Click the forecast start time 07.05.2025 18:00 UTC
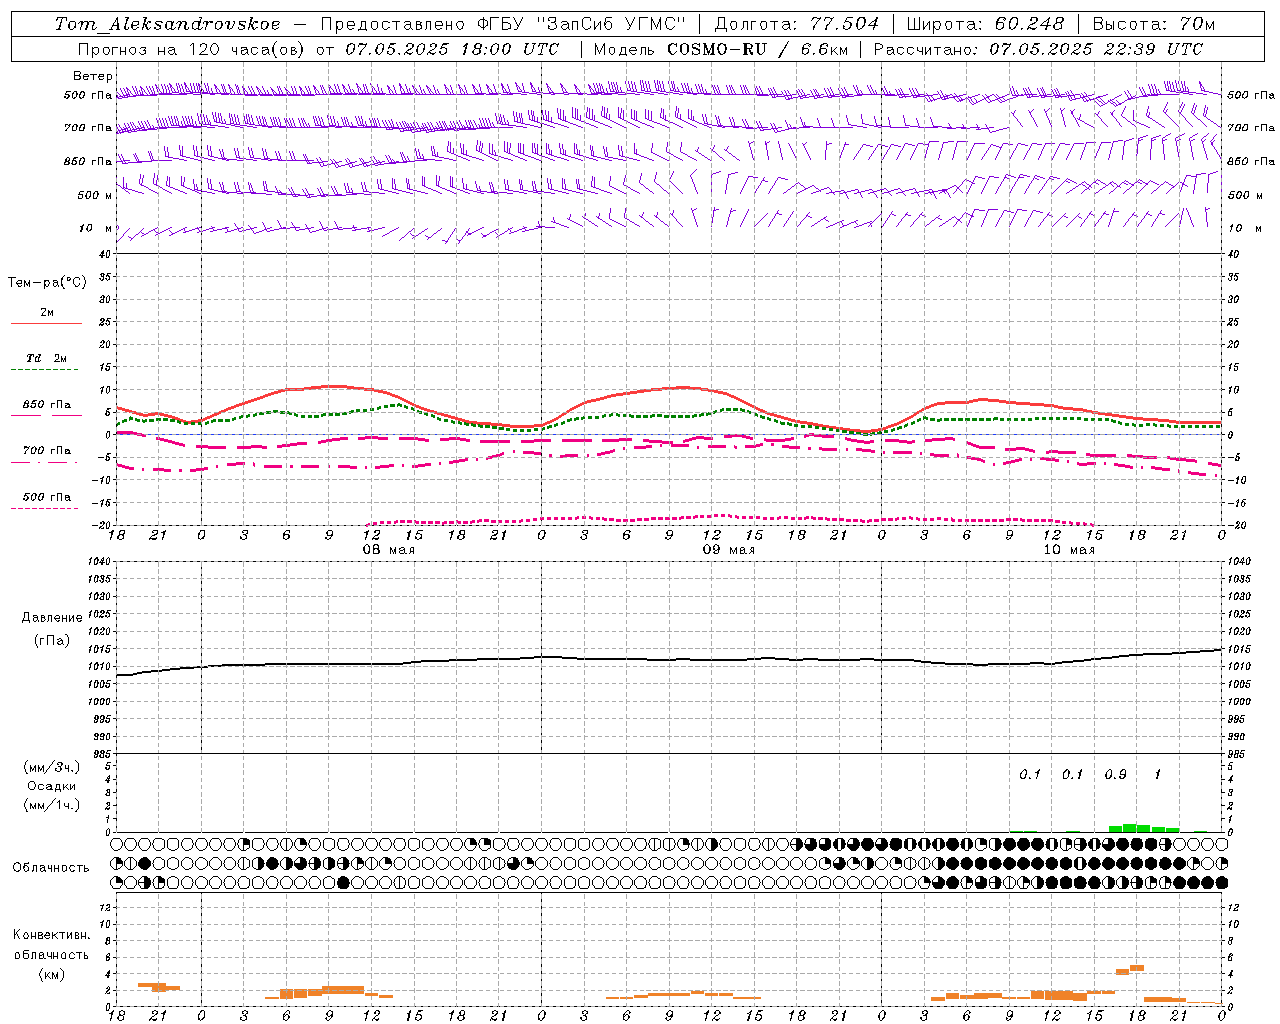The height and width of the screenshot is (1024, 1280). pyautogui.click(x=452, y=49)
